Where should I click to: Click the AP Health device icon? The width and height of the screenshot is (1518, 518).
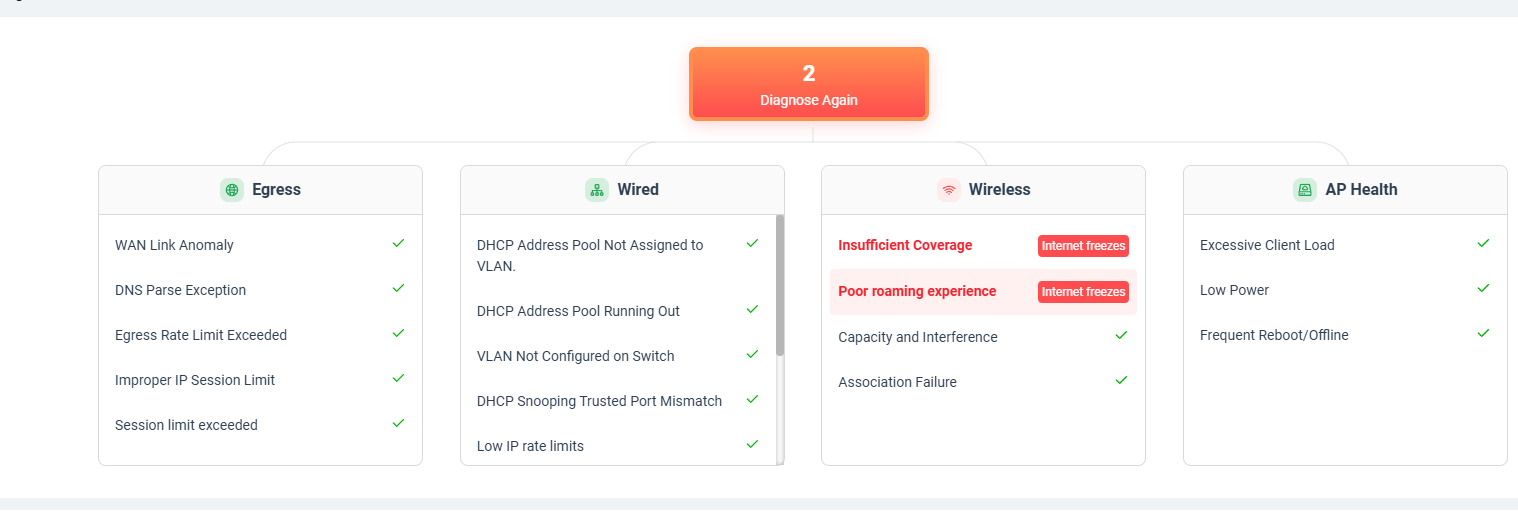[x=1305, y=190]
